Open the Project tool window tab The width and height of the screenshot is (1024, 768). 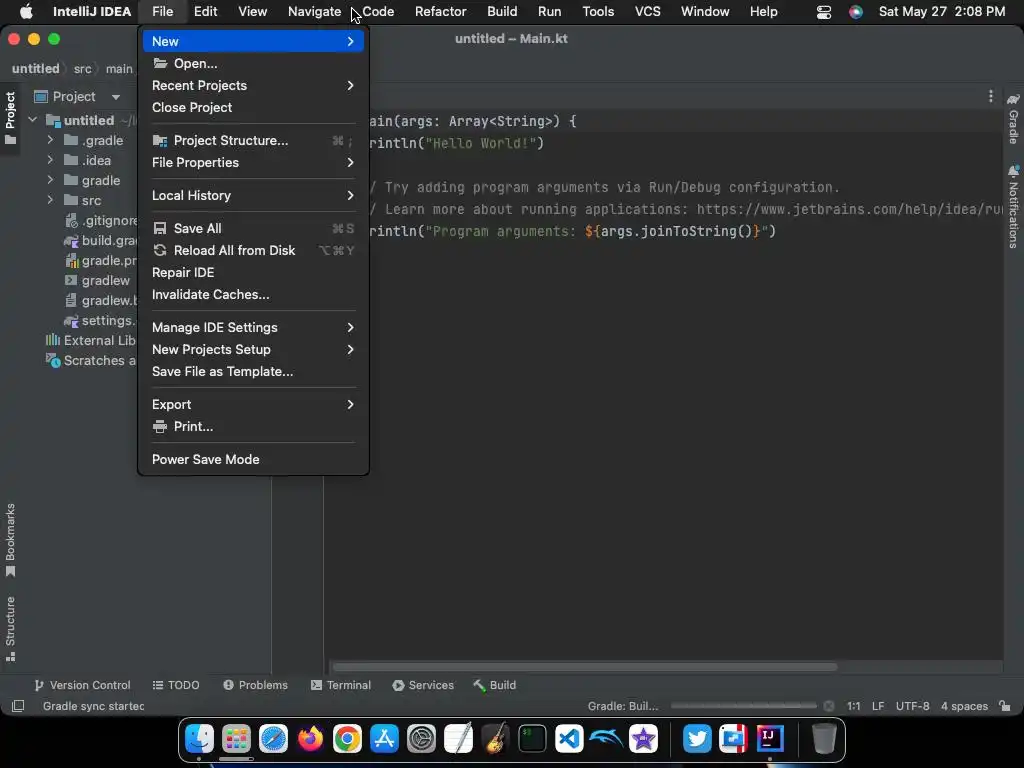point(10,119)
